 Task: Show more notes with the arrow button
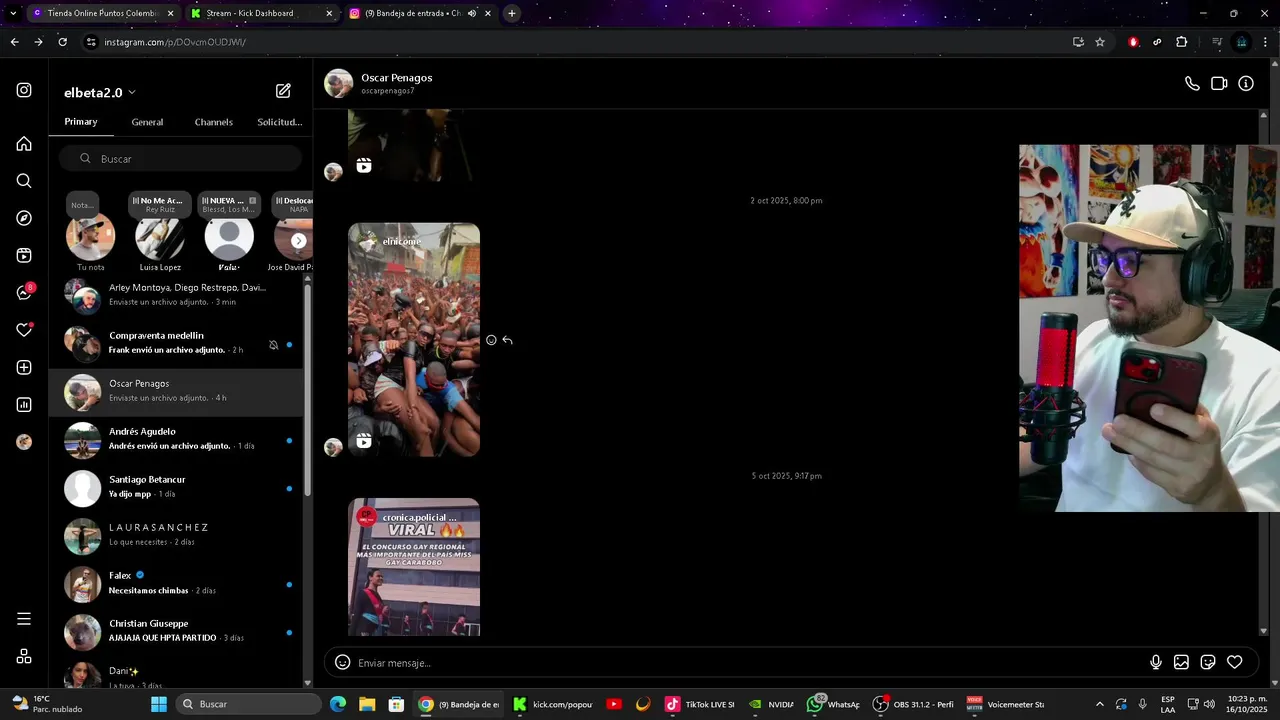coord(298,240)
